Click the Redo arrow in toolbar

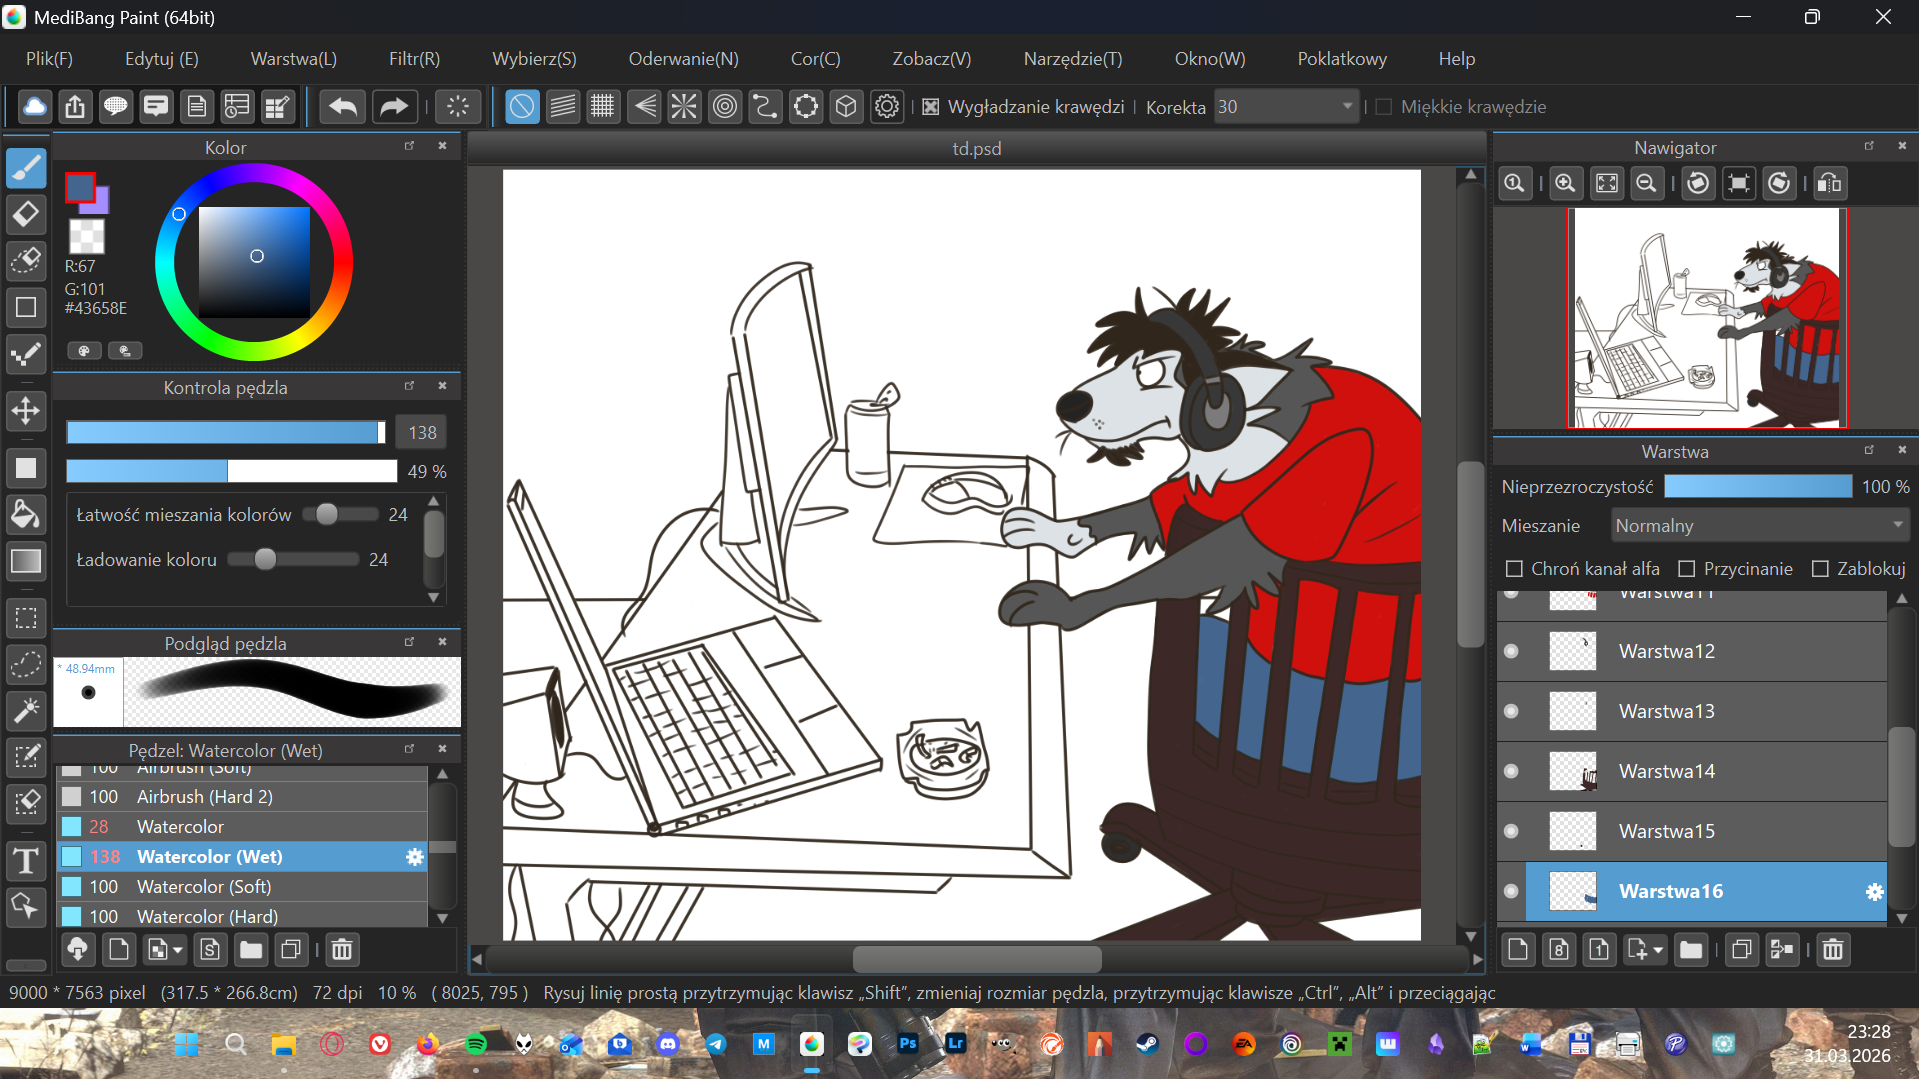click(x=394, y=107)
